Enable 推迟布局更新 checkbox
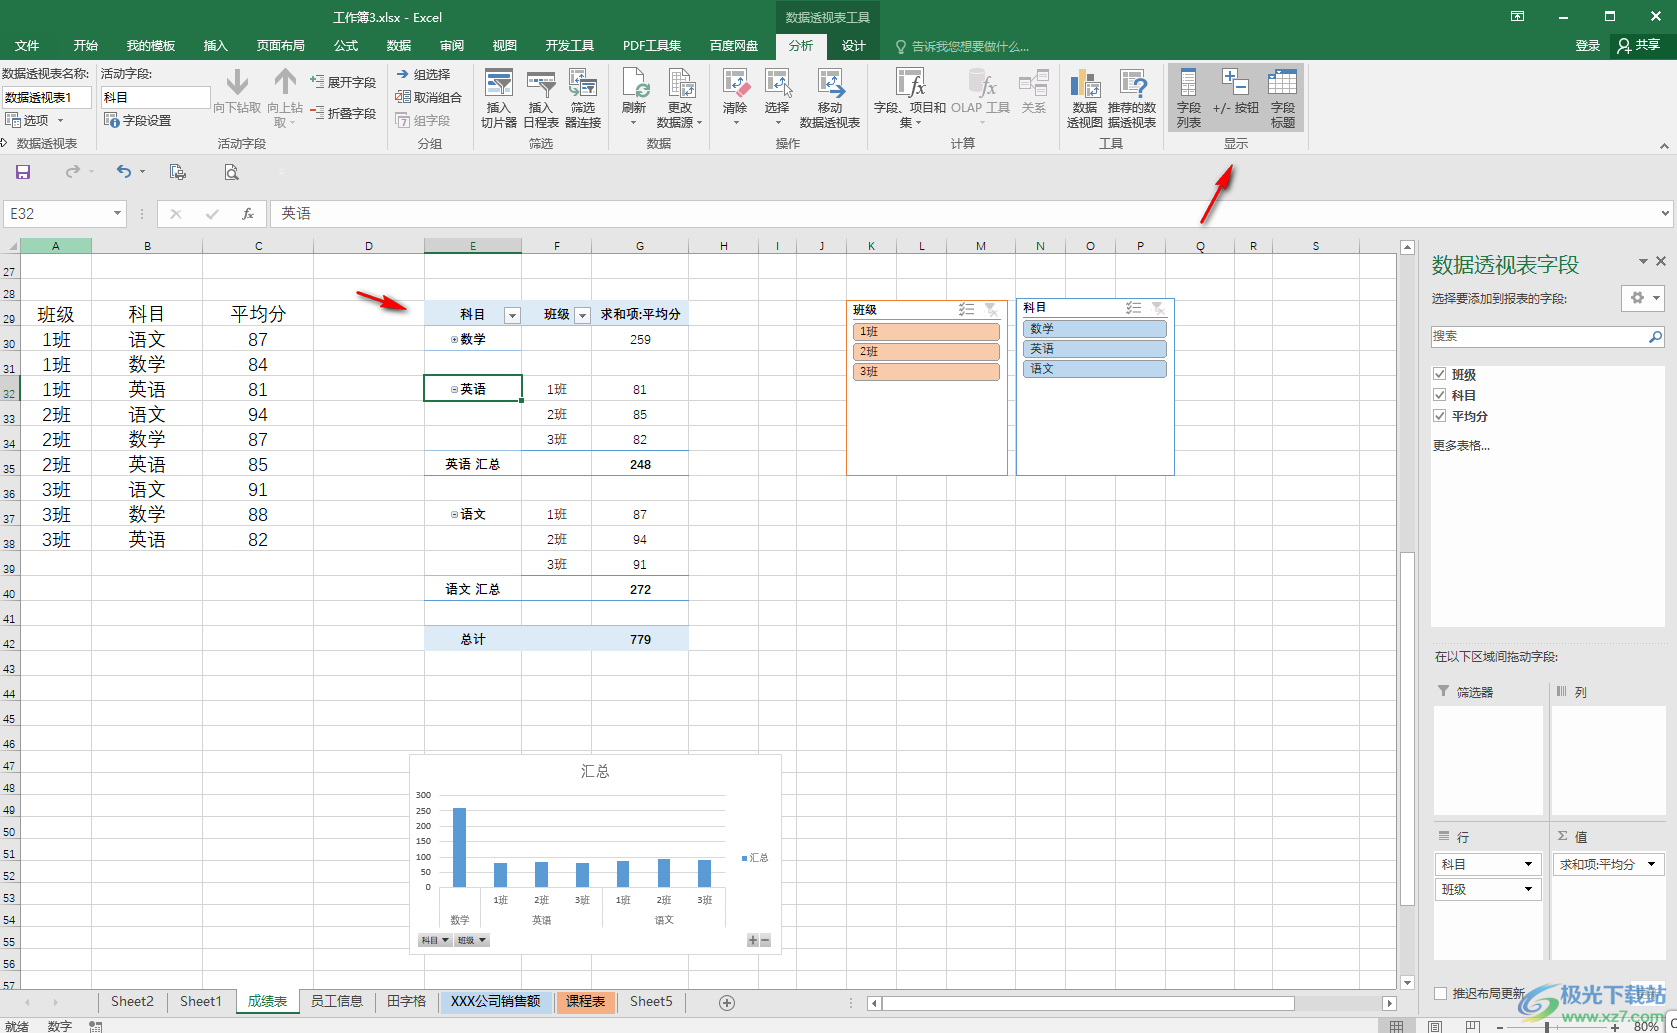Screen dimensions: 1677x1033 (1440, 993)
